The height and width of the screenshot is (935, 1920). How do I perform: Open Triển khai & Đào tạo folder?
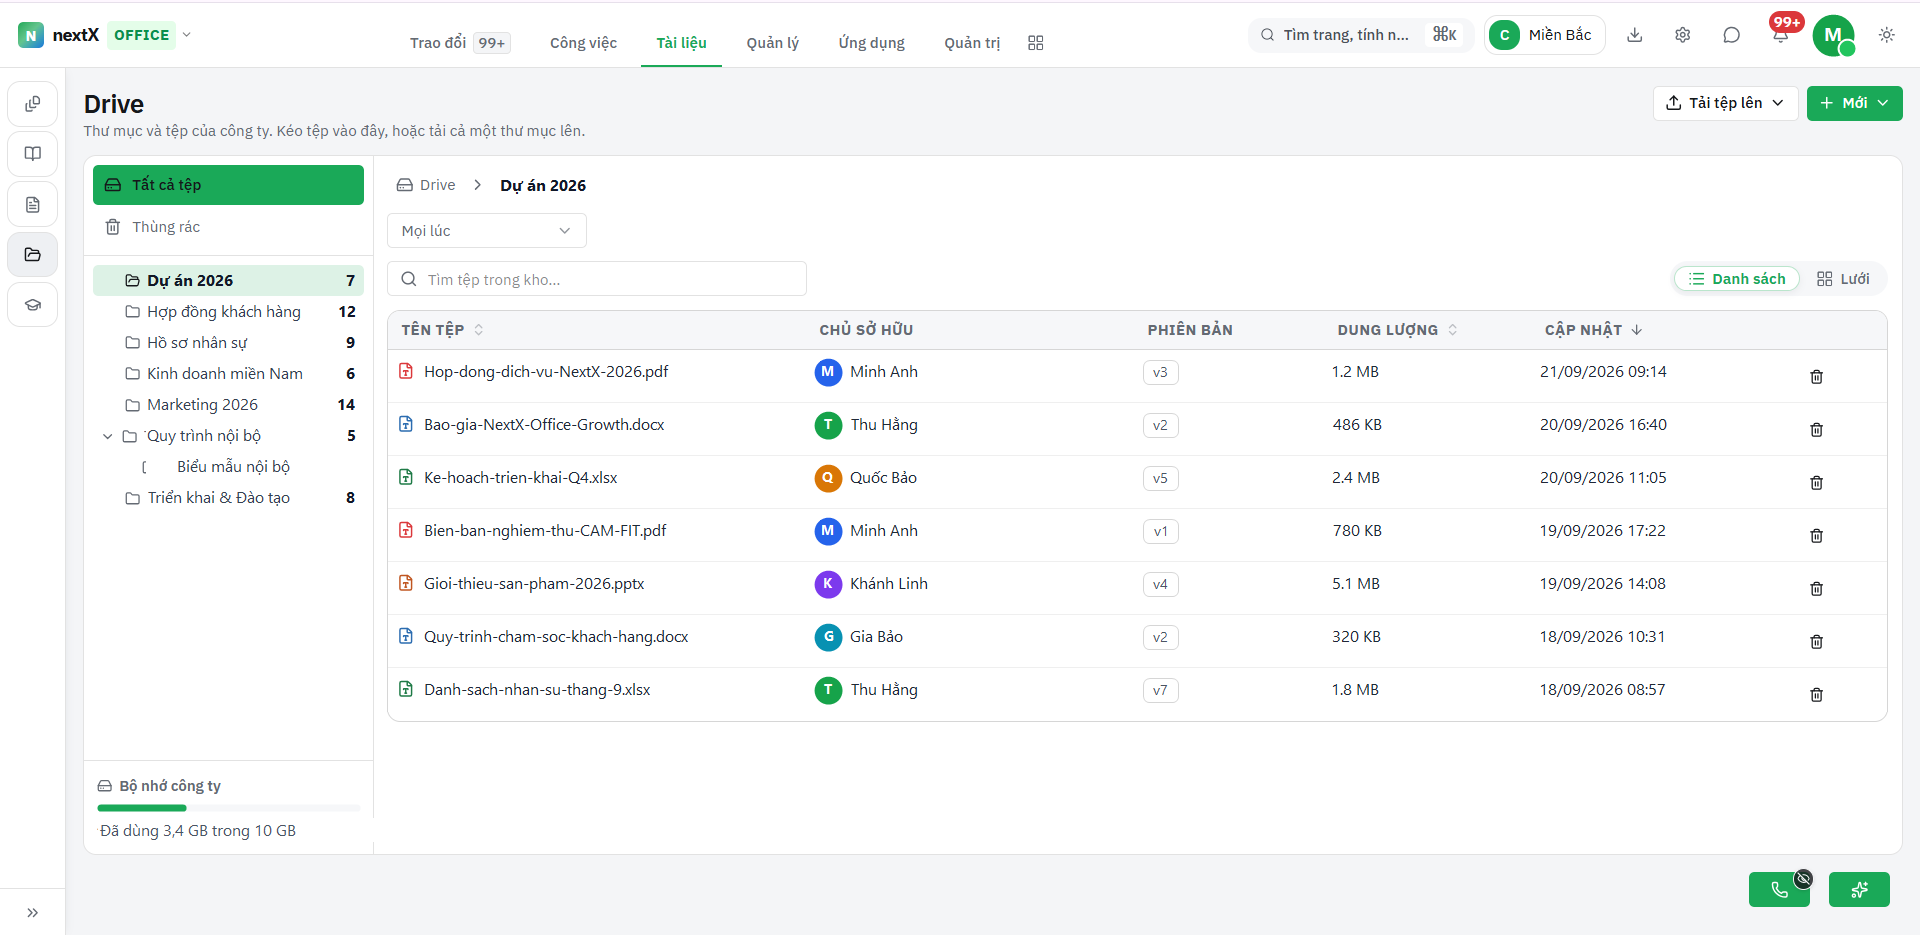(228, 498)
